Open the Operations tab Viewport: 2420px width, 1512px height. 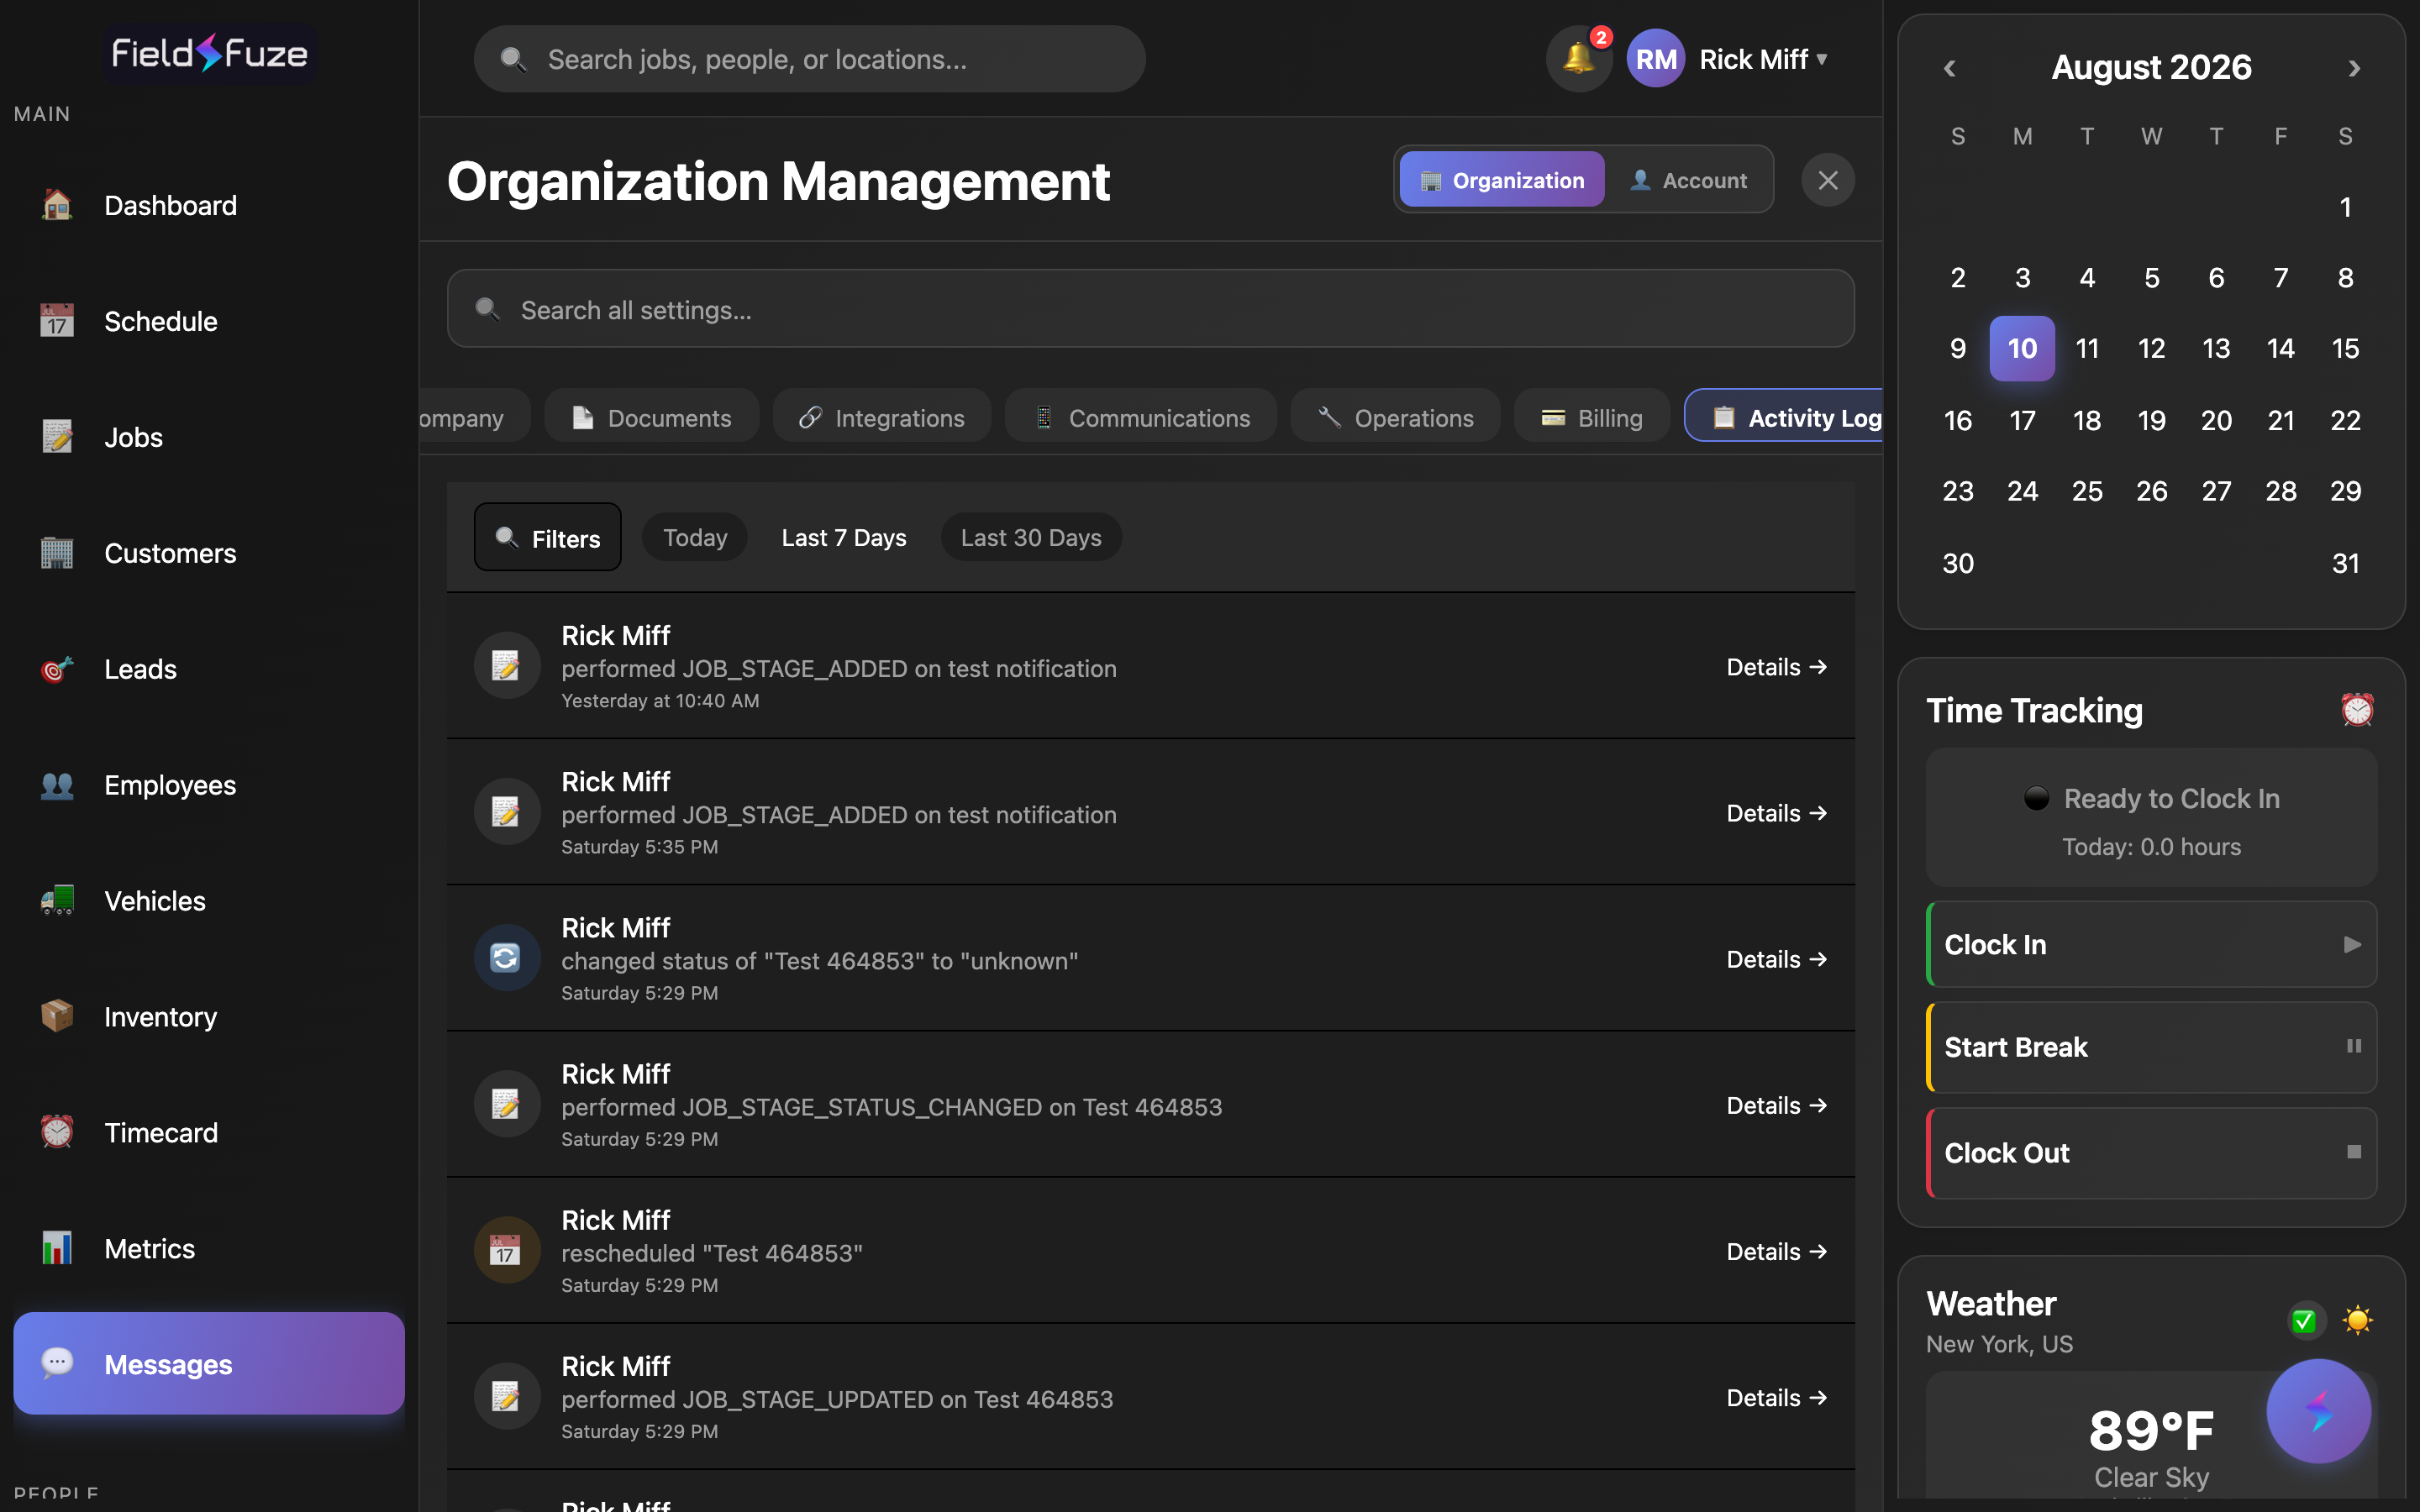(x=1395, y=417)
